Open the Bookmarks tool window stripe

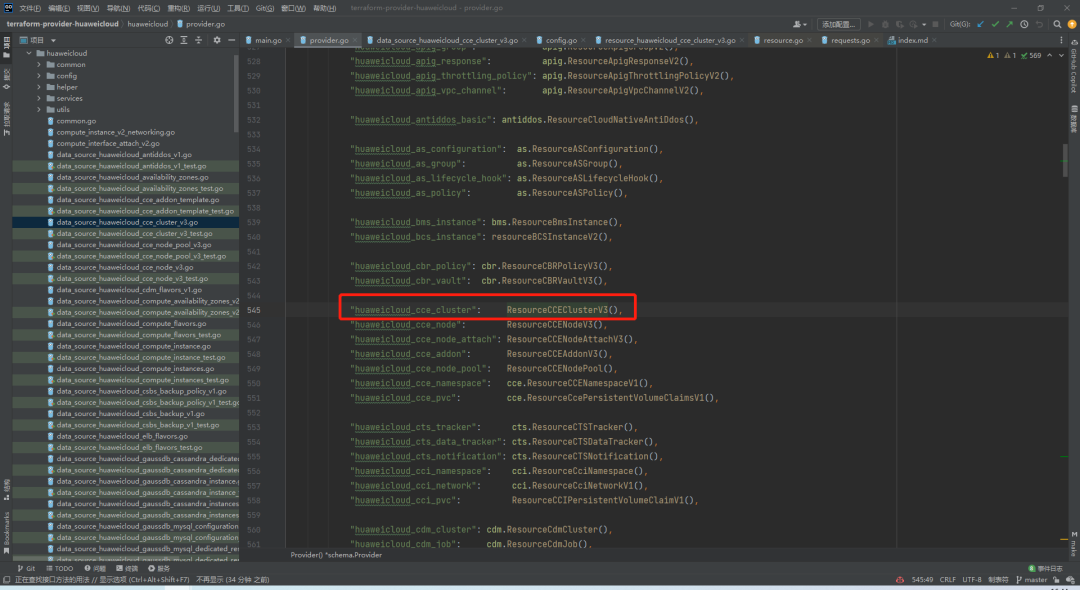(x=6, y=531)
